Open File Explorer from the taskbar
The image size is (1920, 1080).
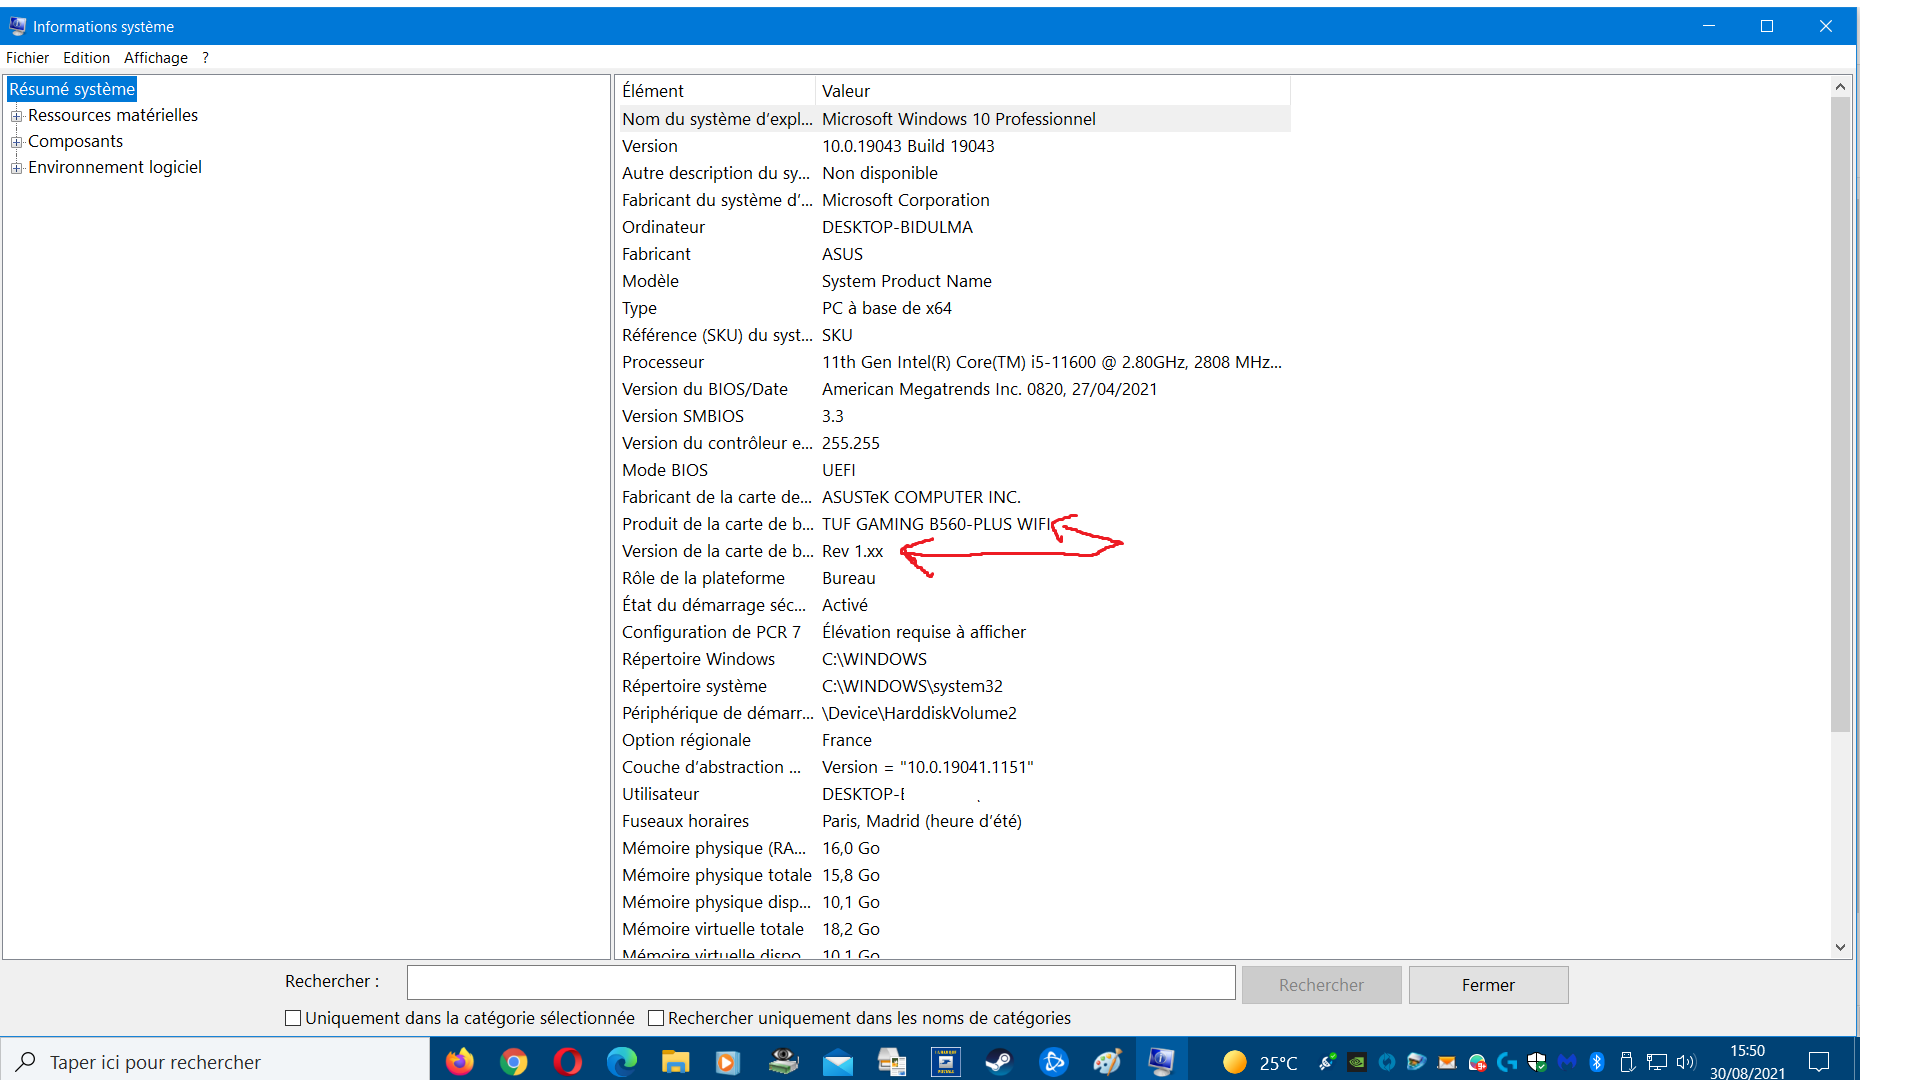pos(676,1062)
